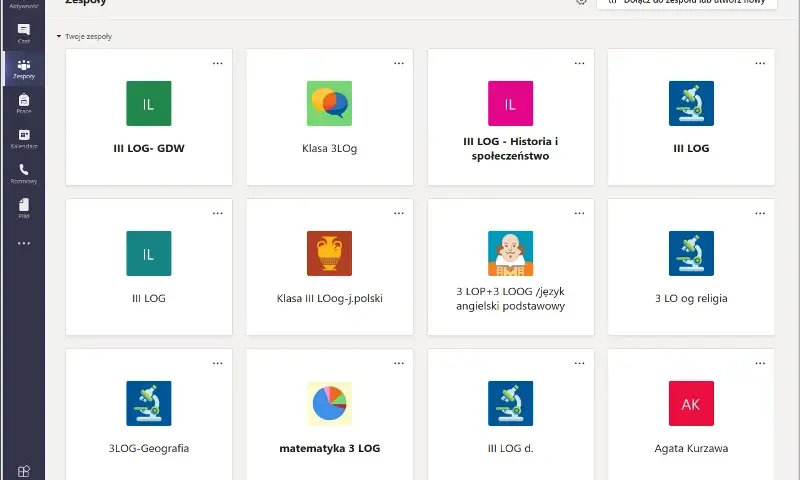Open team name Klasa 3LOg
This screenshot has height=480, width=800.
tap(329, 148)
